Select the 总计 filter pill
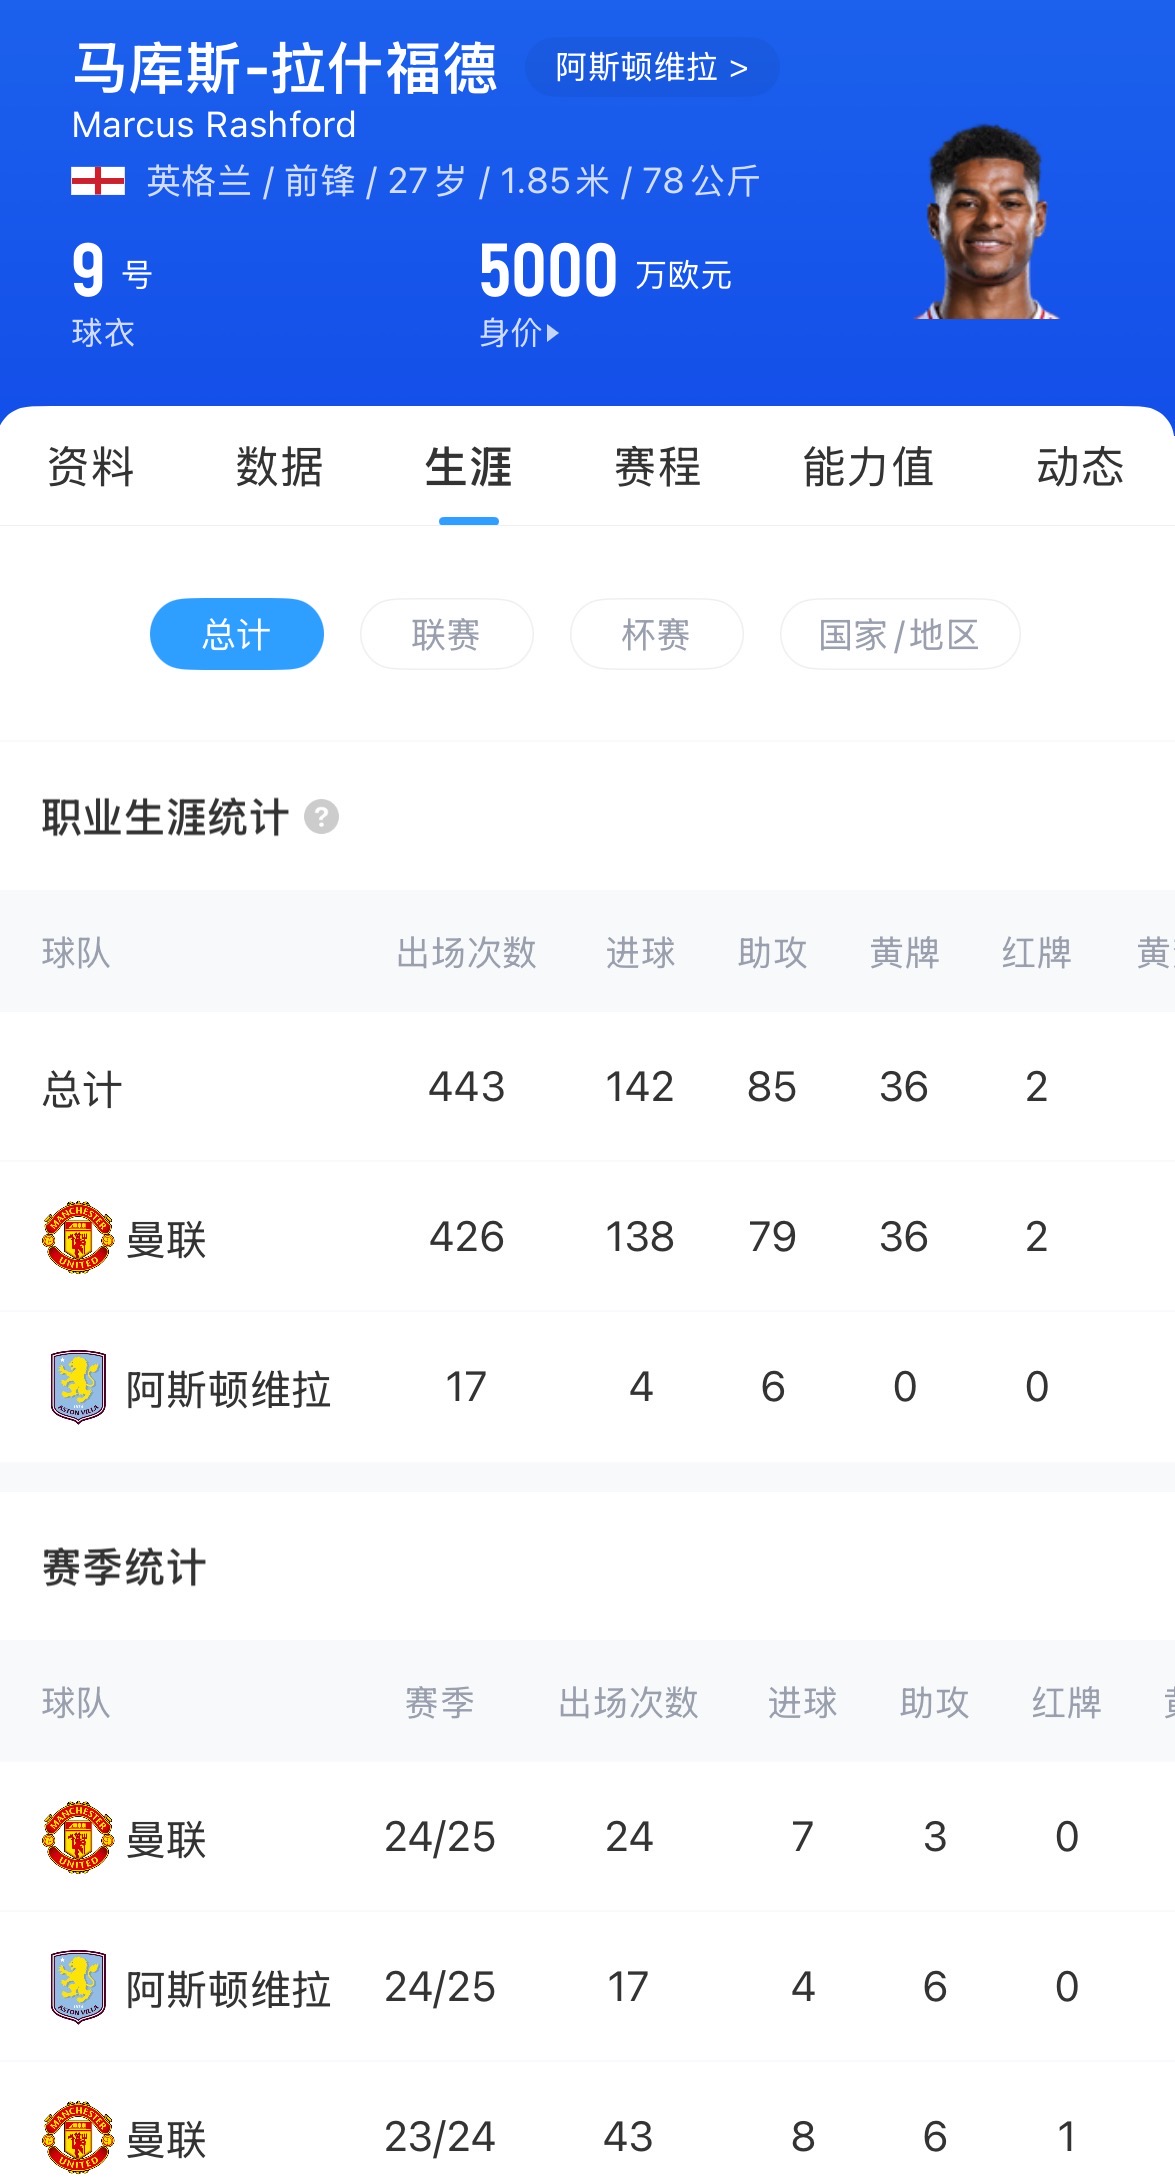 tap(237, 634)
